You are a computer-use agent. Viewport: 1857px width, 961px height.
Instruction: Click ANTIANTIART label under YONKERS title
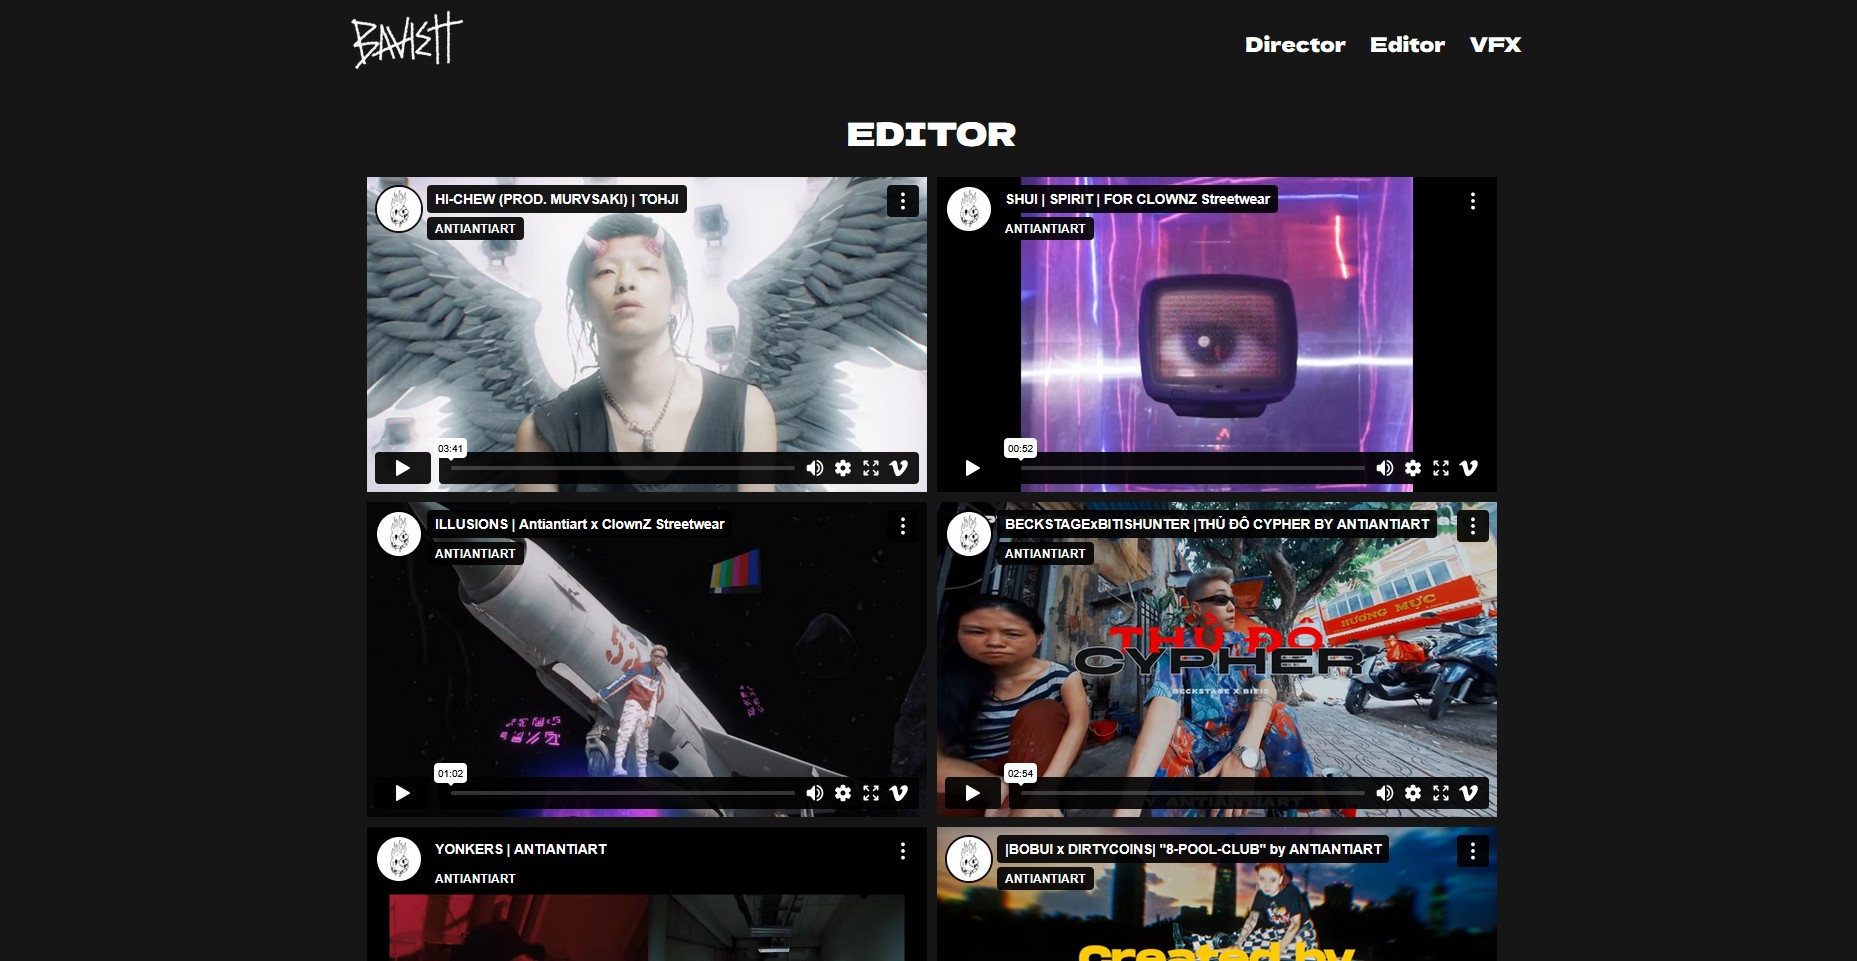click(x=475, y=879)
